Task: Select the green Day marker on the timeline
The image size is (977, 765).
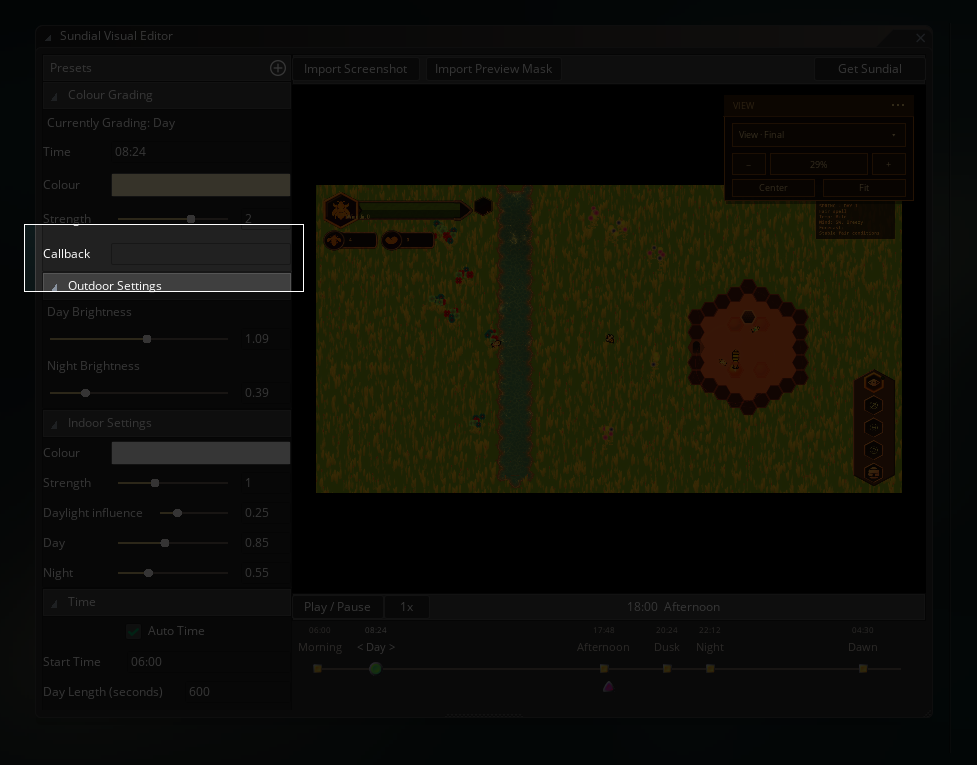Action: point(375,668)
